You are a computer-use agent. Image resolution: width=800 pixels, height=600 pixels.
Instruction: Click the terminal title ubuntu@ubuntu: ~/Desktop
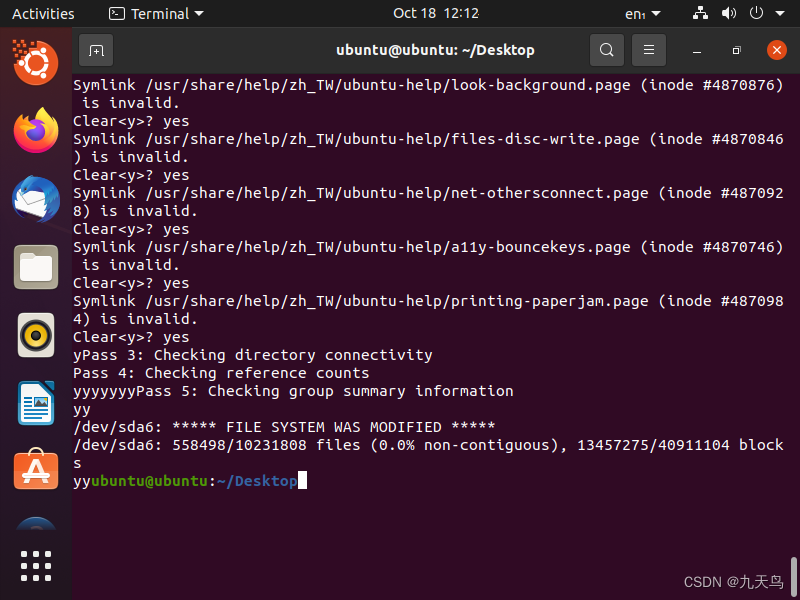coord(435,50)
